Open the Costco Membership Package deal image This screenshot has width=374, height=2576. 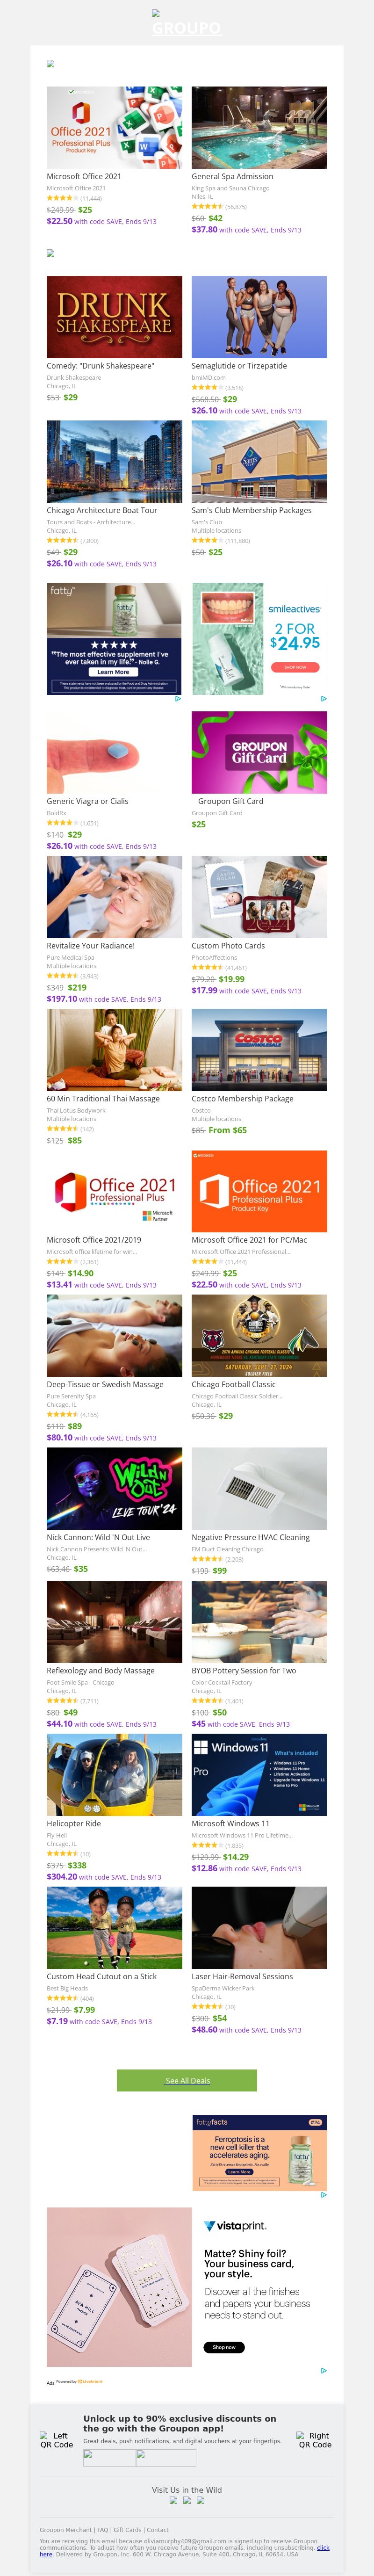tap(259, 1049)
